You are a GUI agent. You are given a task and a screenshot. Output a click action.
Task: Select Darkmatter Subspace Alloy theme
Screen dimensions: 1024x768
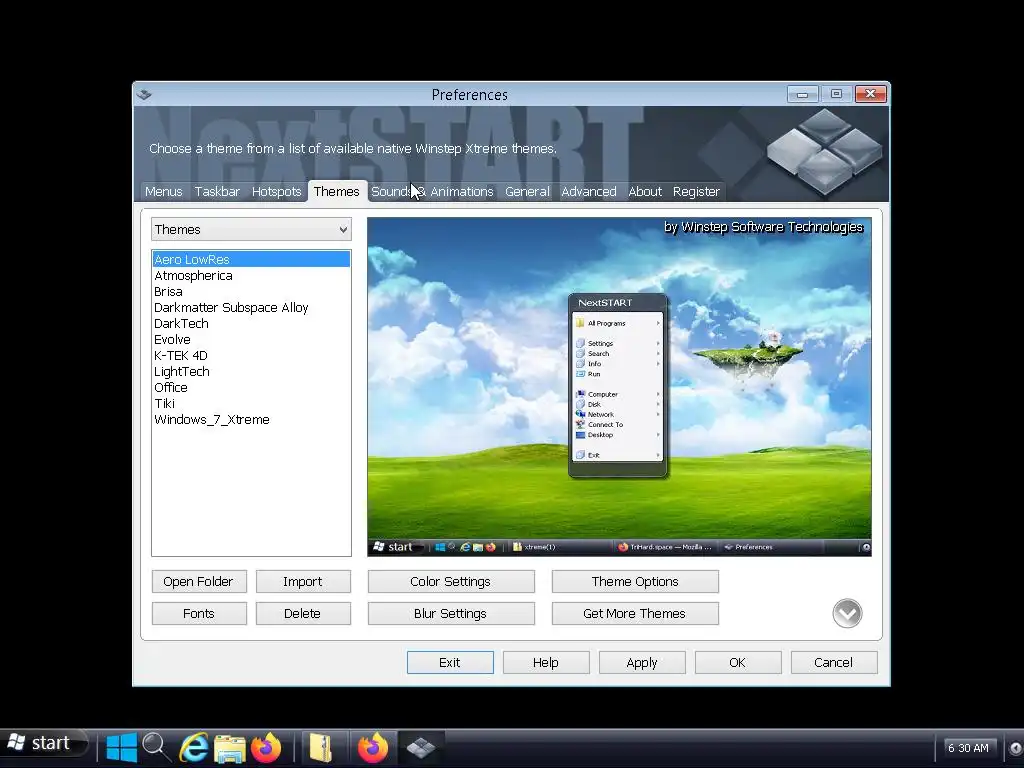[x=251, y=308]
